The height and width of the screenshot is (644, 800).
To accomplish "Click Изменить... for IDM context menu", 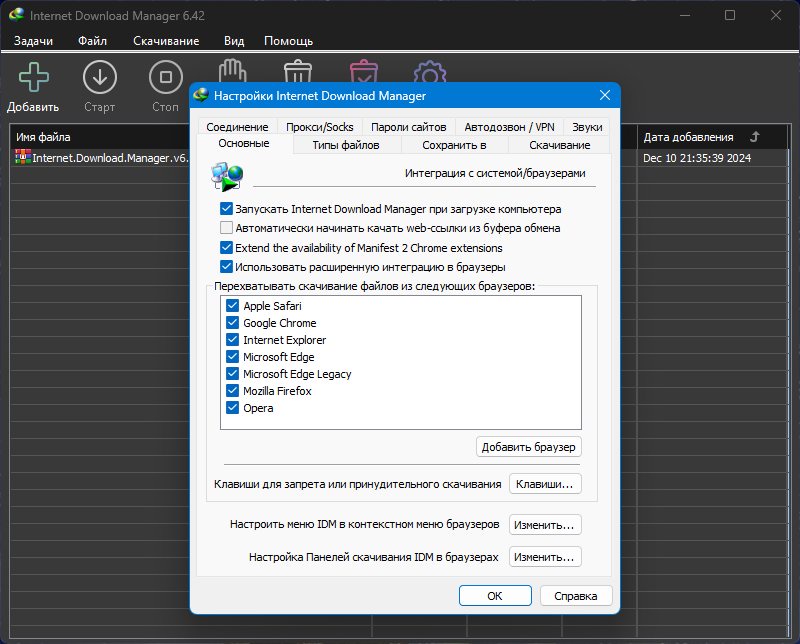I will click(545, 525).
